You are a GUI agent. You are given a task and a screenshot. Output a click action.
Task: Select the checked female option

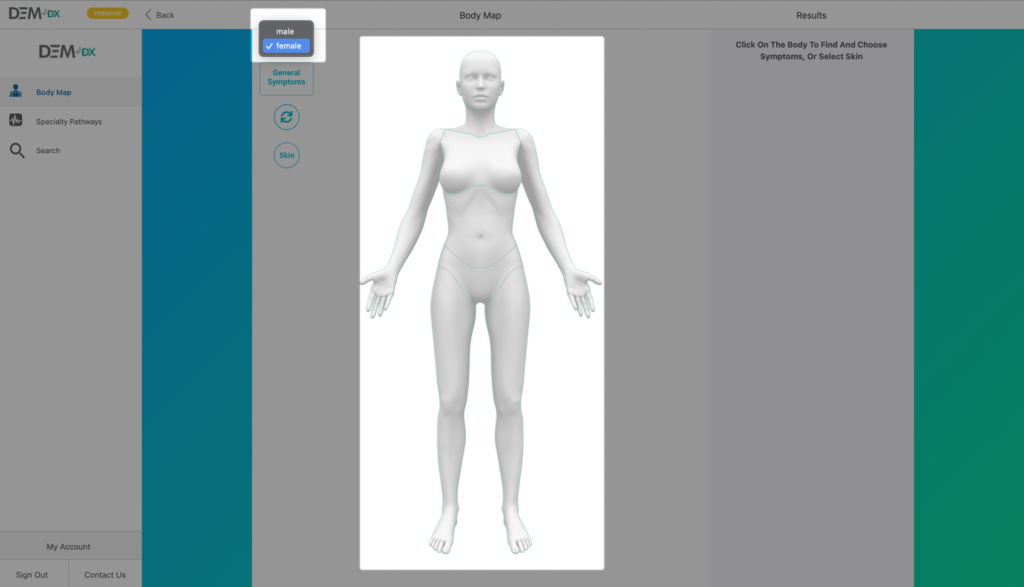(287, 46)
